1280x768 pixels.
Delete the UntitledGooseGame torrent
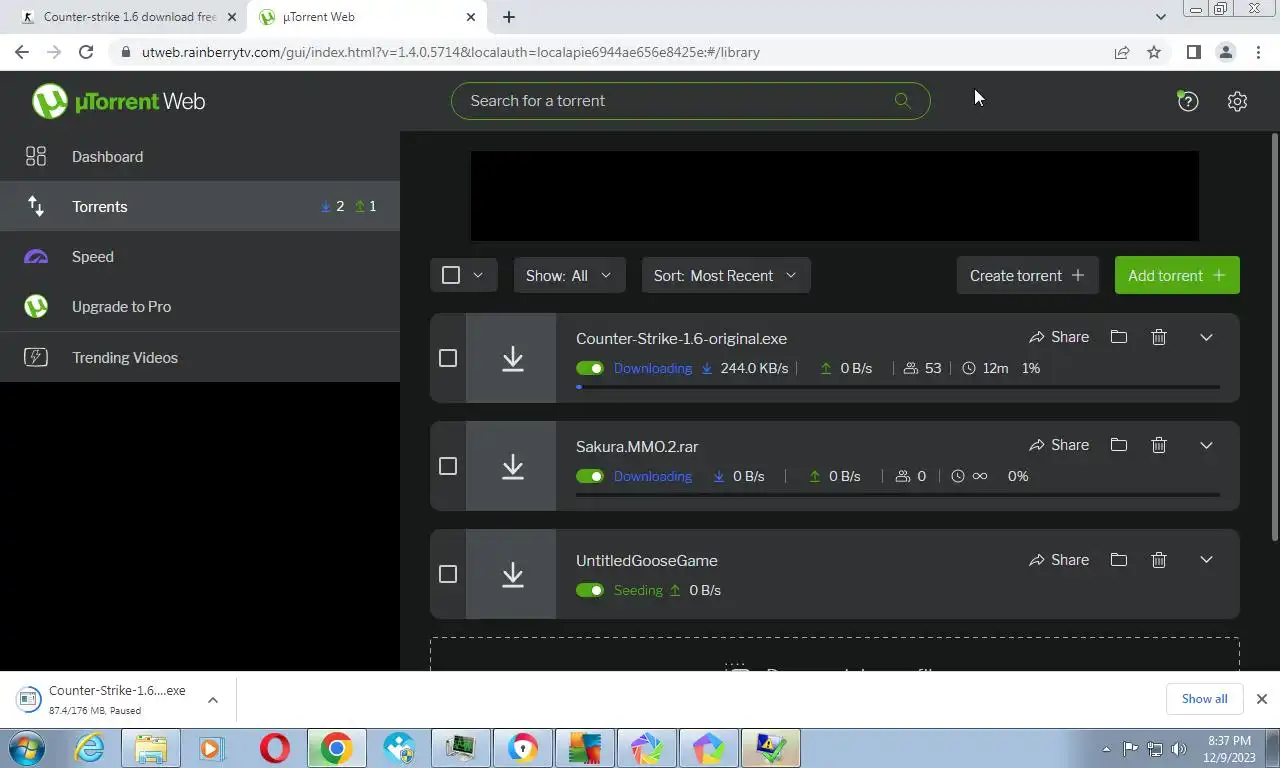click(x=1159, y=560)
